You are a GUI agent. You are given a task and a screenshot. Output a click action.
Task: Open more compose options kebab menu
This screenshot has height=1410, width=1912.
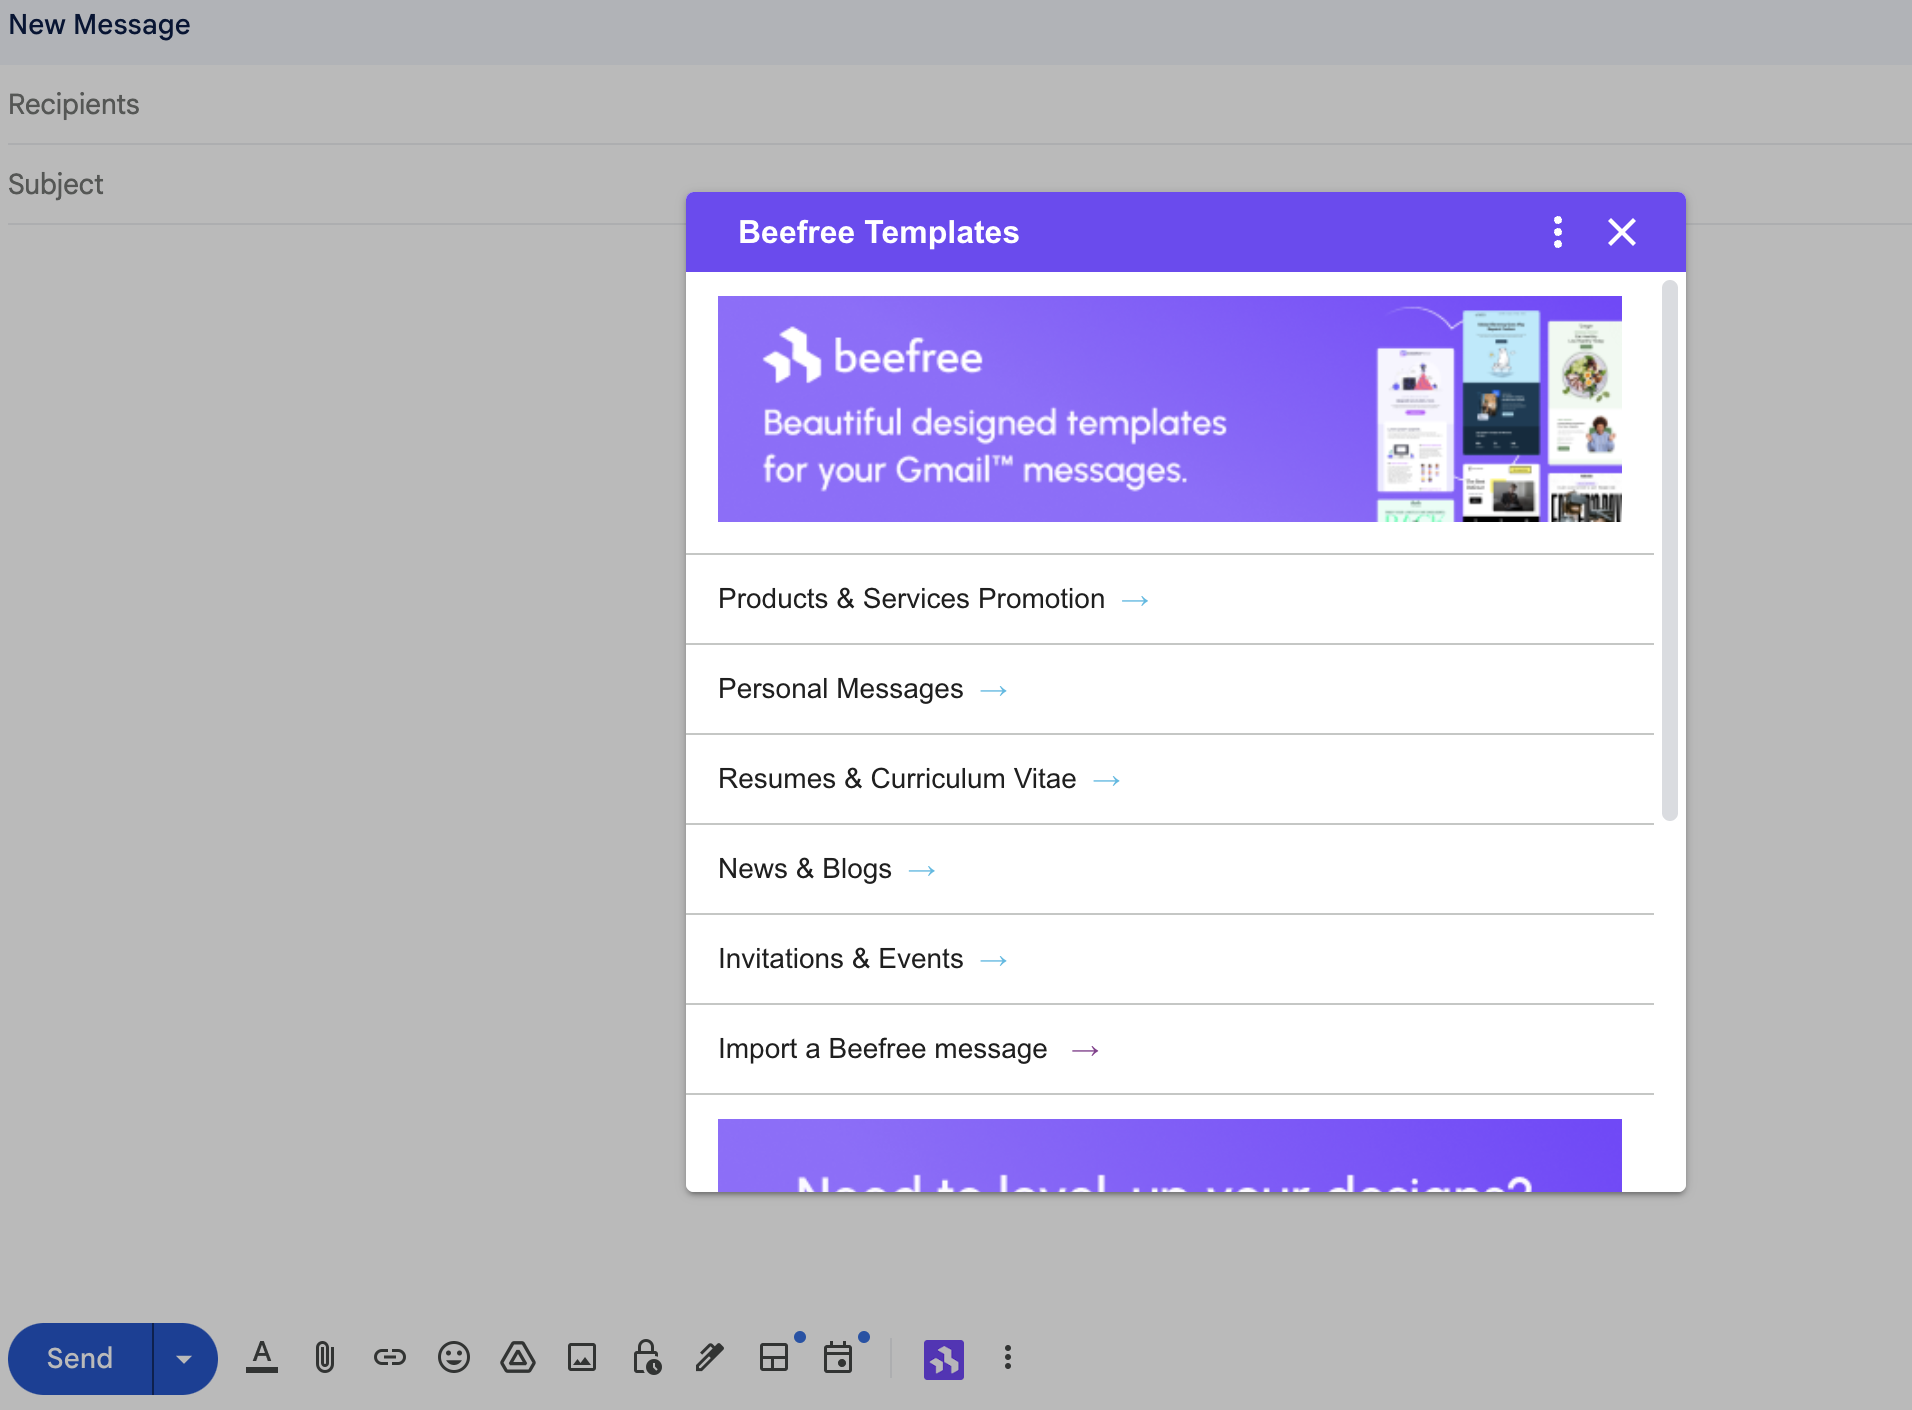pyautogui.click(x=1008, y=1358)
